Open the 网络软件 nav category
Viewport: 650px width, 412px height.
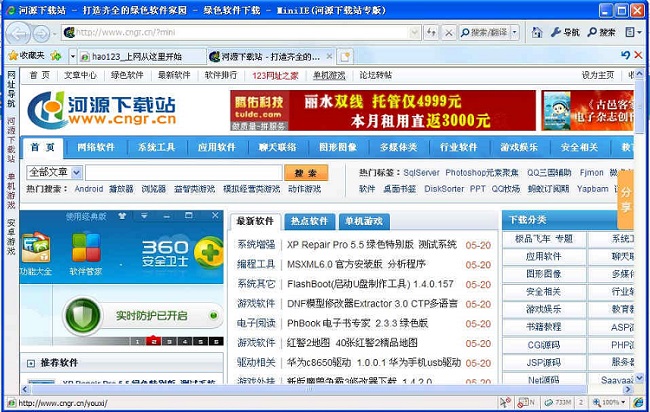click(96, 147)
